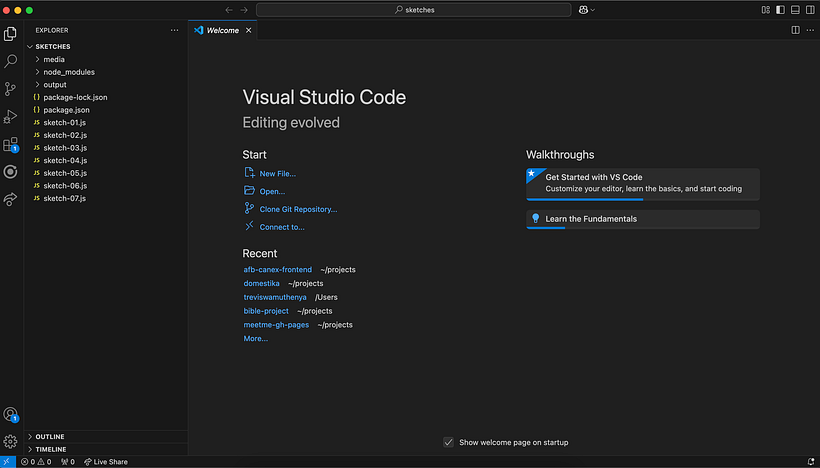This screenshot has height=468, width=820.
Task: Open recent project domestika
Action: click(x=261, y=283)
